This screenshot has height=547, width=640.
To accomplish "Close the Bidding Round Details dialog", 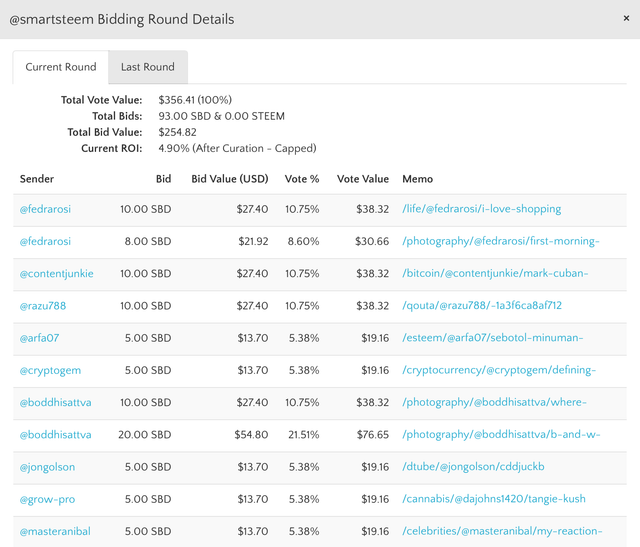I will pos(626,18).
